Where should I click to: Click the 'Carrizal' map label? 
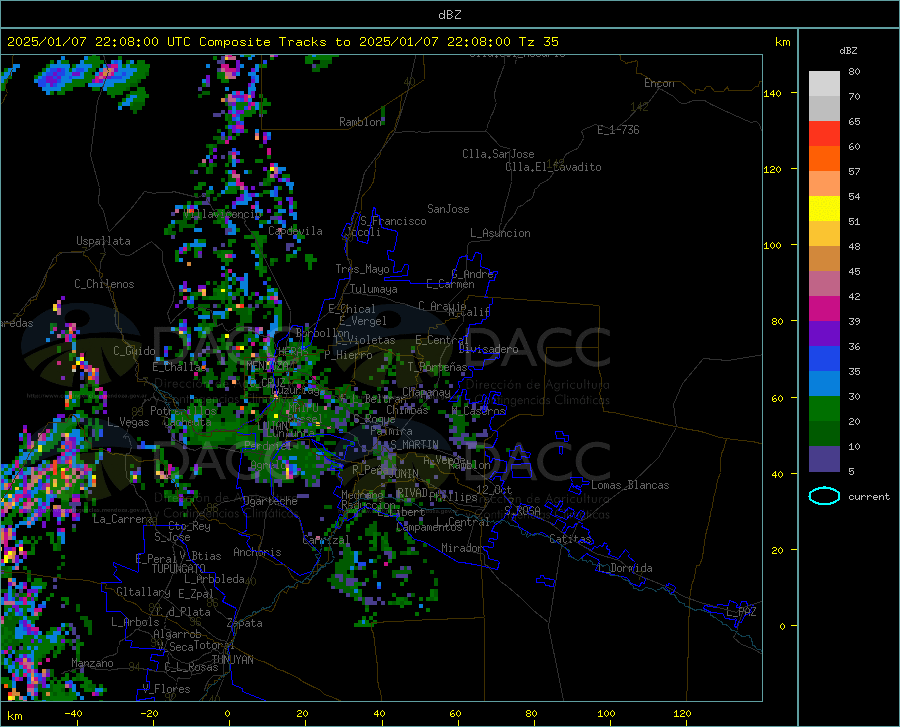click(x=326, y=540)
